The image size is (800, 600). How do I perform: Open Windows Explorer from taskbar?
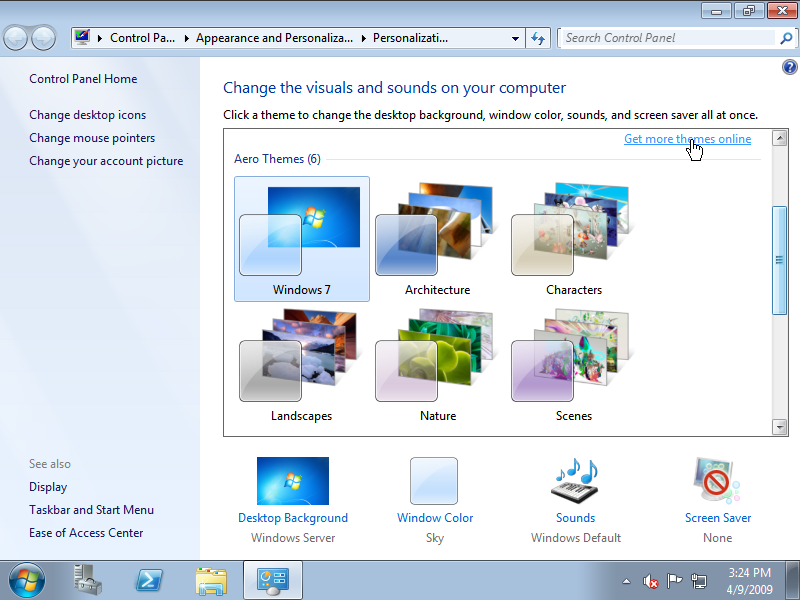pyautogui.click(x=210, y=580)
